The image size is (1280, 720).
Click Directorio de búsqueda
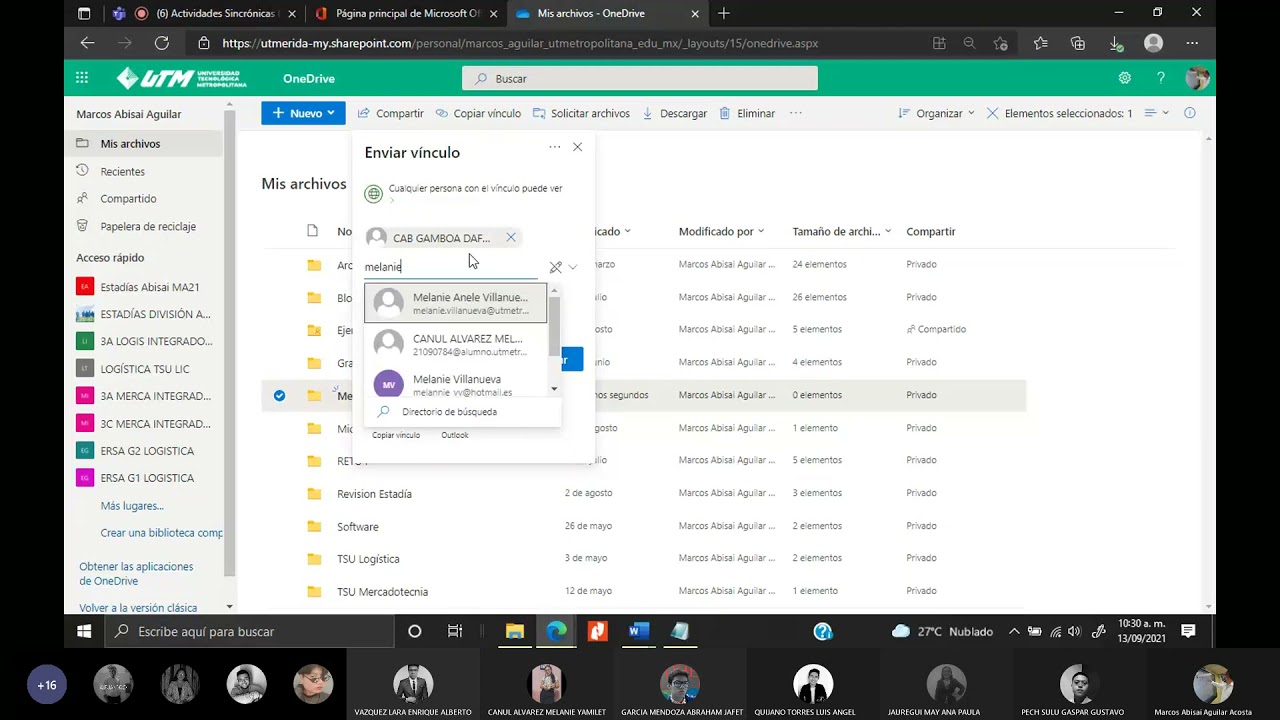click(x=462, y=412)
